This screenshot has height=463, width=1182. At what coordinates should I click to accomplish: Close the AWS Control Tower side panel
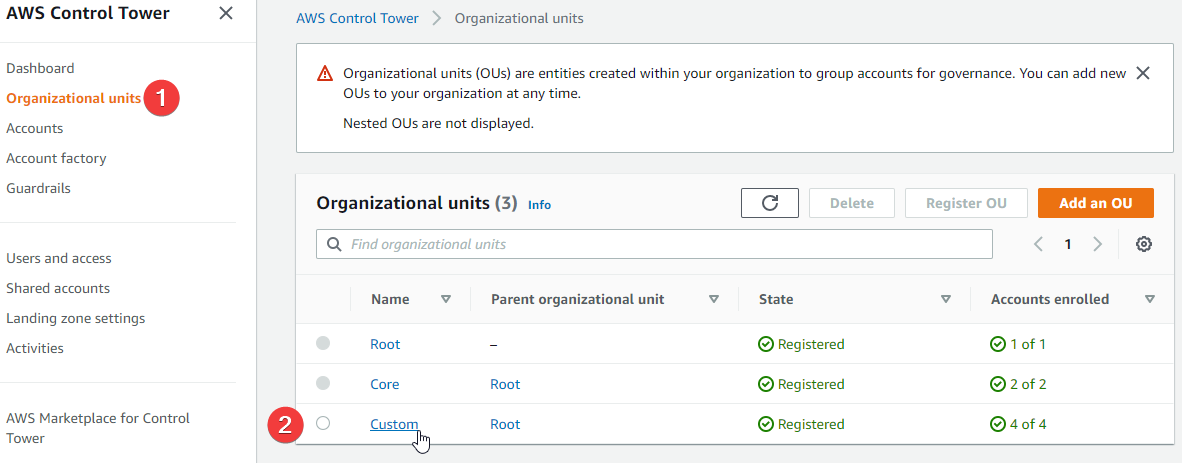226,13
